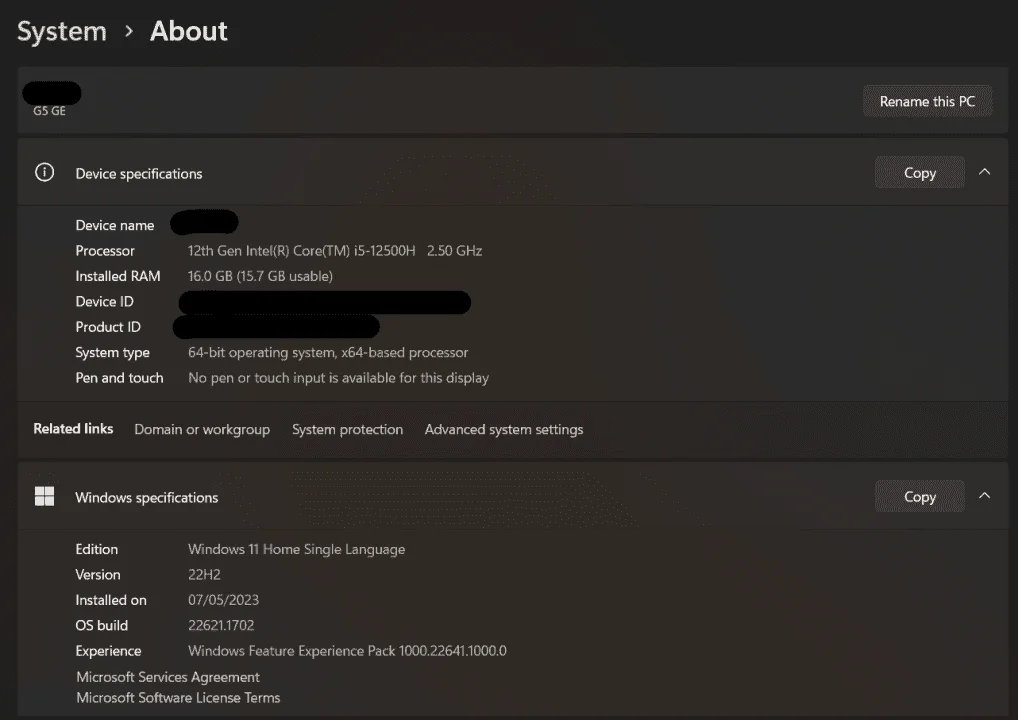Click the System type label
The width and height of the screenshot is (1018, 720).
pyautogui.click(x=112, y=353)
